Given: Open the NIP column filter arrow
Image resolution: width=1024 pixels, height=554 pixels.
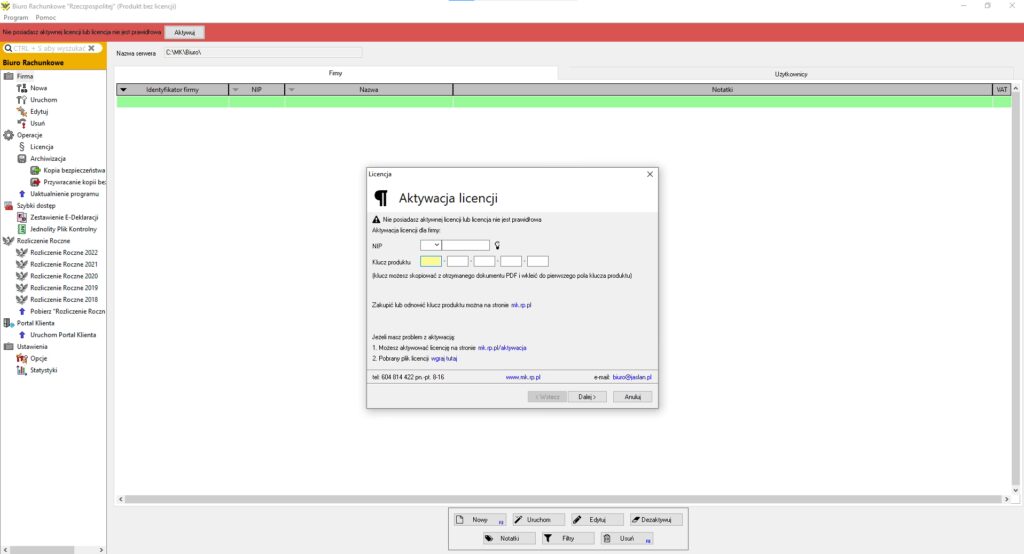Looking at the screenshot, I should pos(236,90).
